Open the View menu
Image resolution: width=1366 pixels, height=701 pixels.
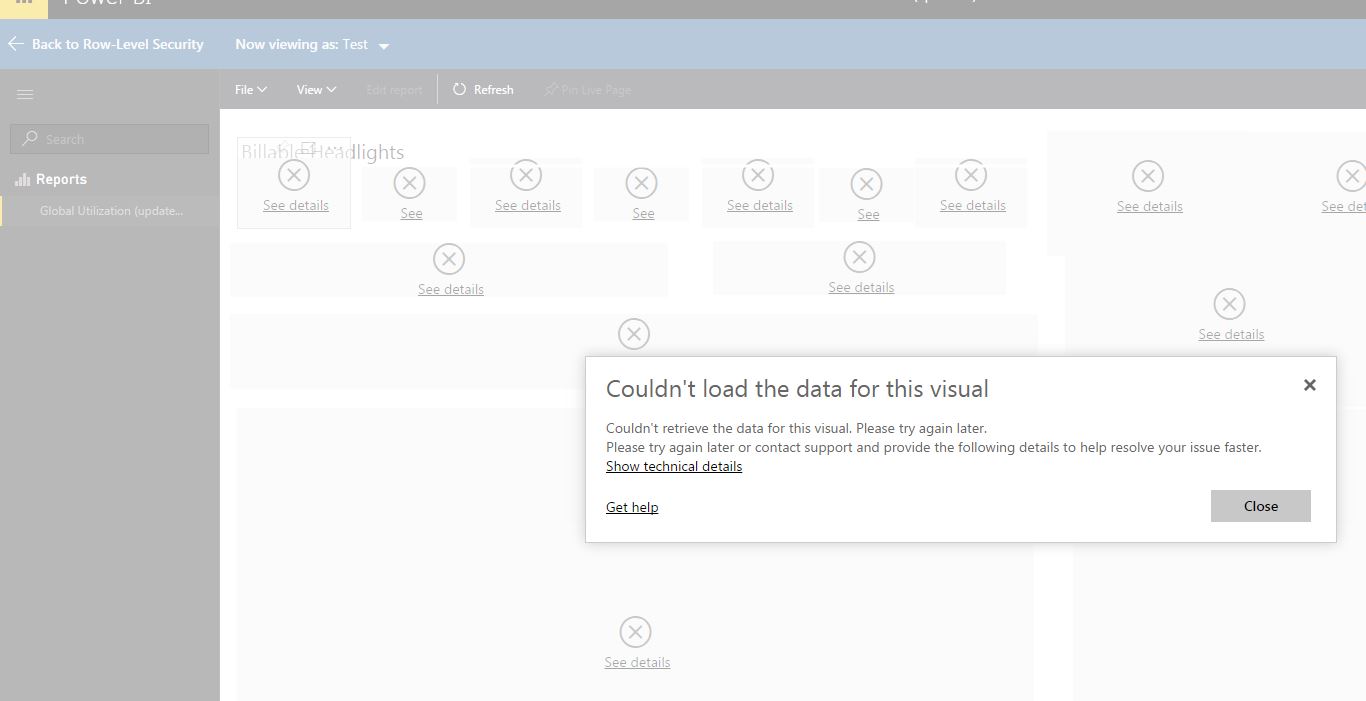[x=316, y=90]
